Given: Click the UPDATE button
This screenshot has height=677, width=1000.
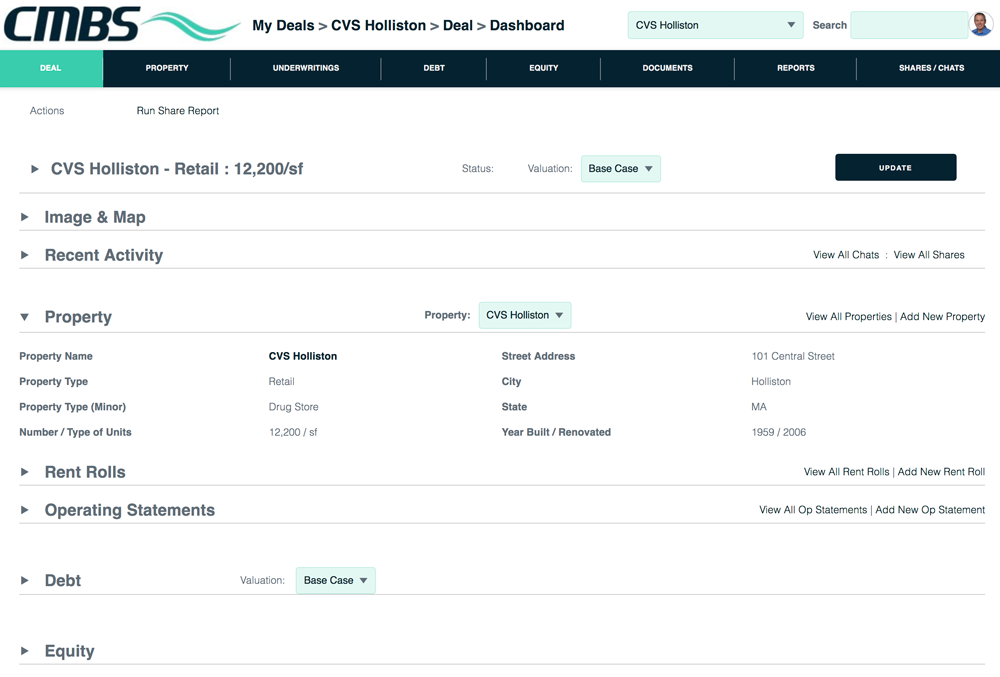Looking at the screenshot, I should coord(895,168).
